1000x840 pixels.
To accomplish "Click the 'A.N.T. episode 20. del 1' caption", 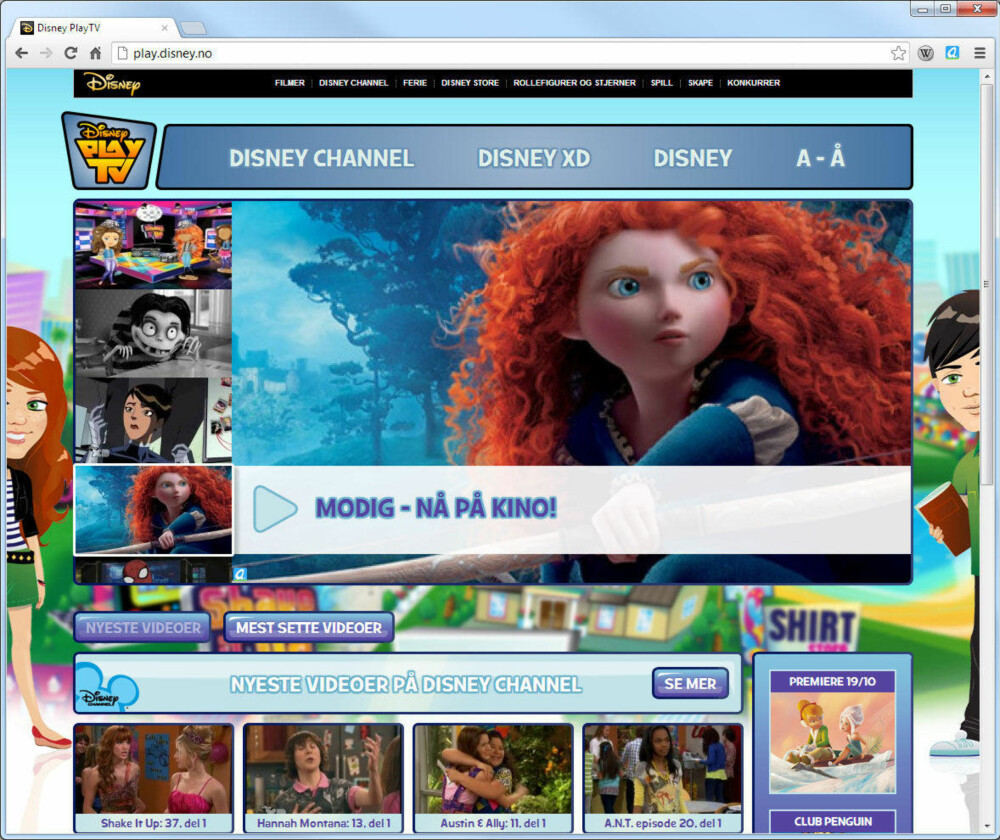I will [663, 823].
